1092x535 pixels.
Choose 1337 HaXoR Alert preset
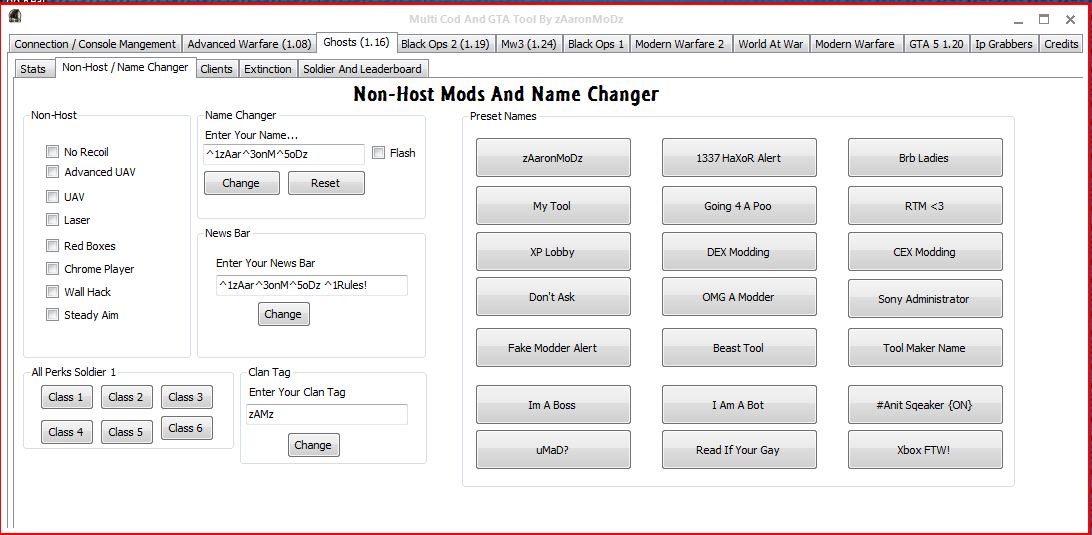[x=739, y=157]
